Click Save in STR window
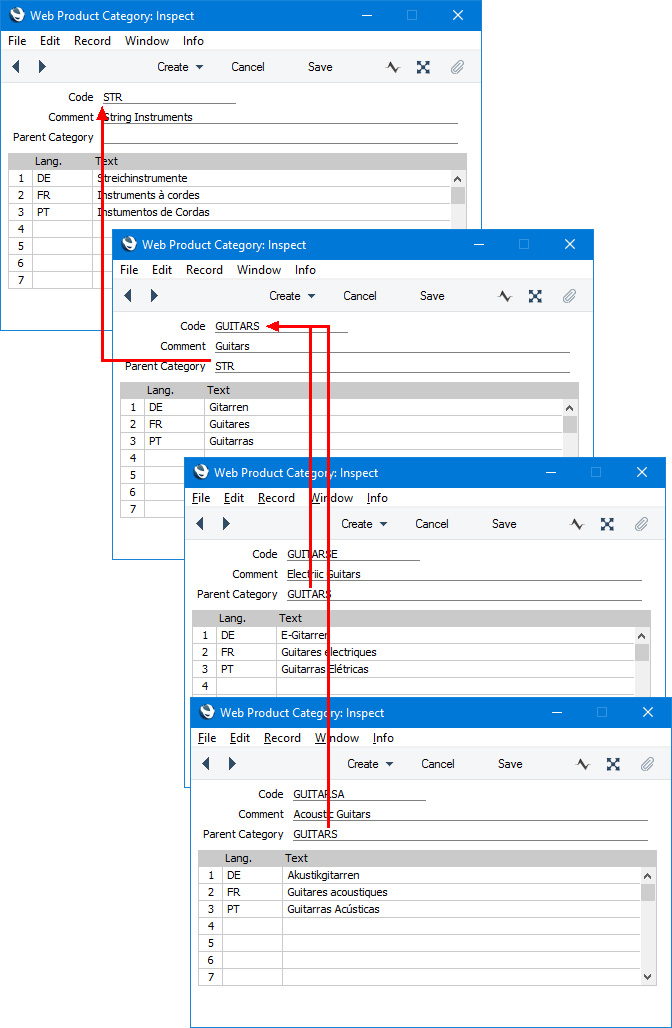The image size is (672, 1028). pos(320,67)
